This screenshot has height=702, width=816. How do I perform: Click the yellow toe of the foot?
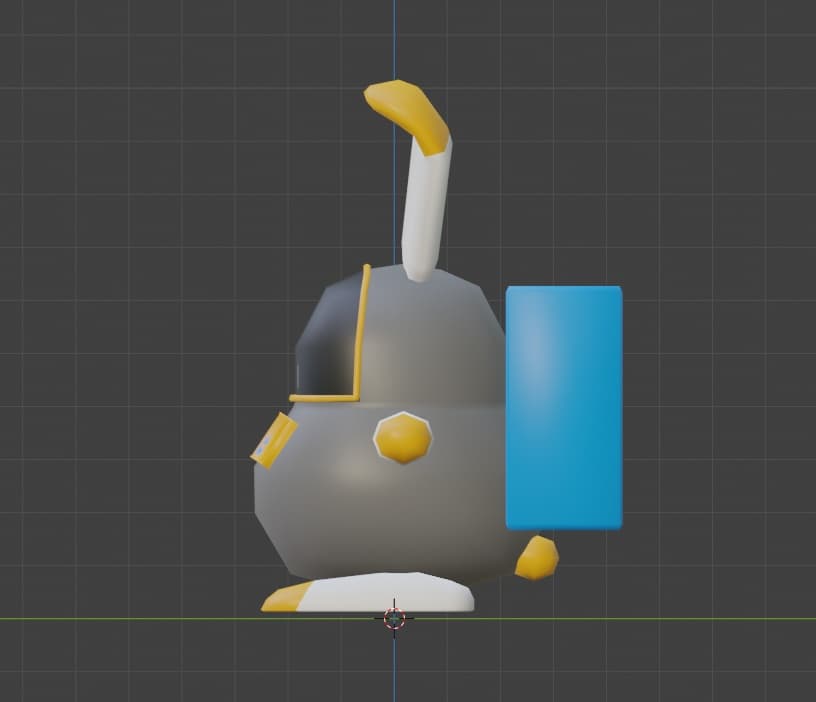pyautogui.click(x=286, y=597)
